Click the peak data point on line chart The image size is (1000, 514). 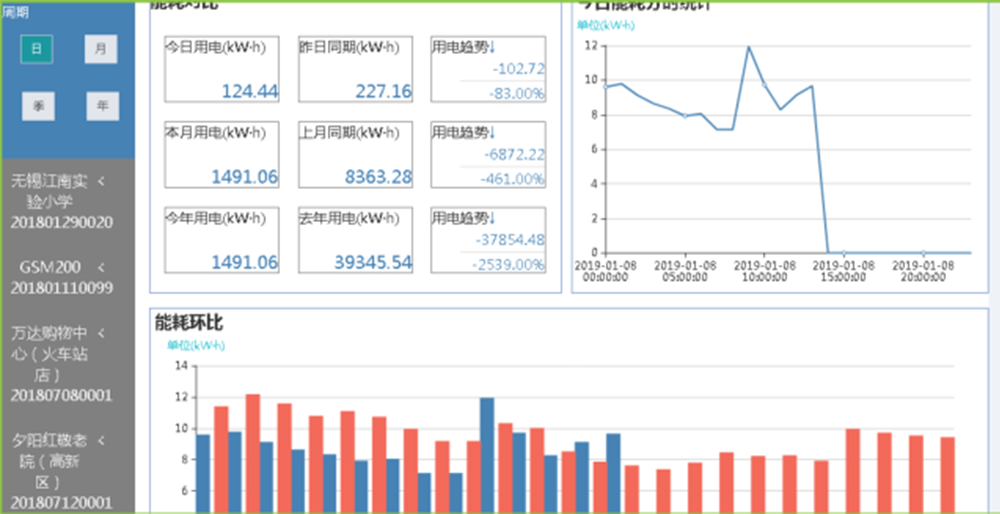748,47
